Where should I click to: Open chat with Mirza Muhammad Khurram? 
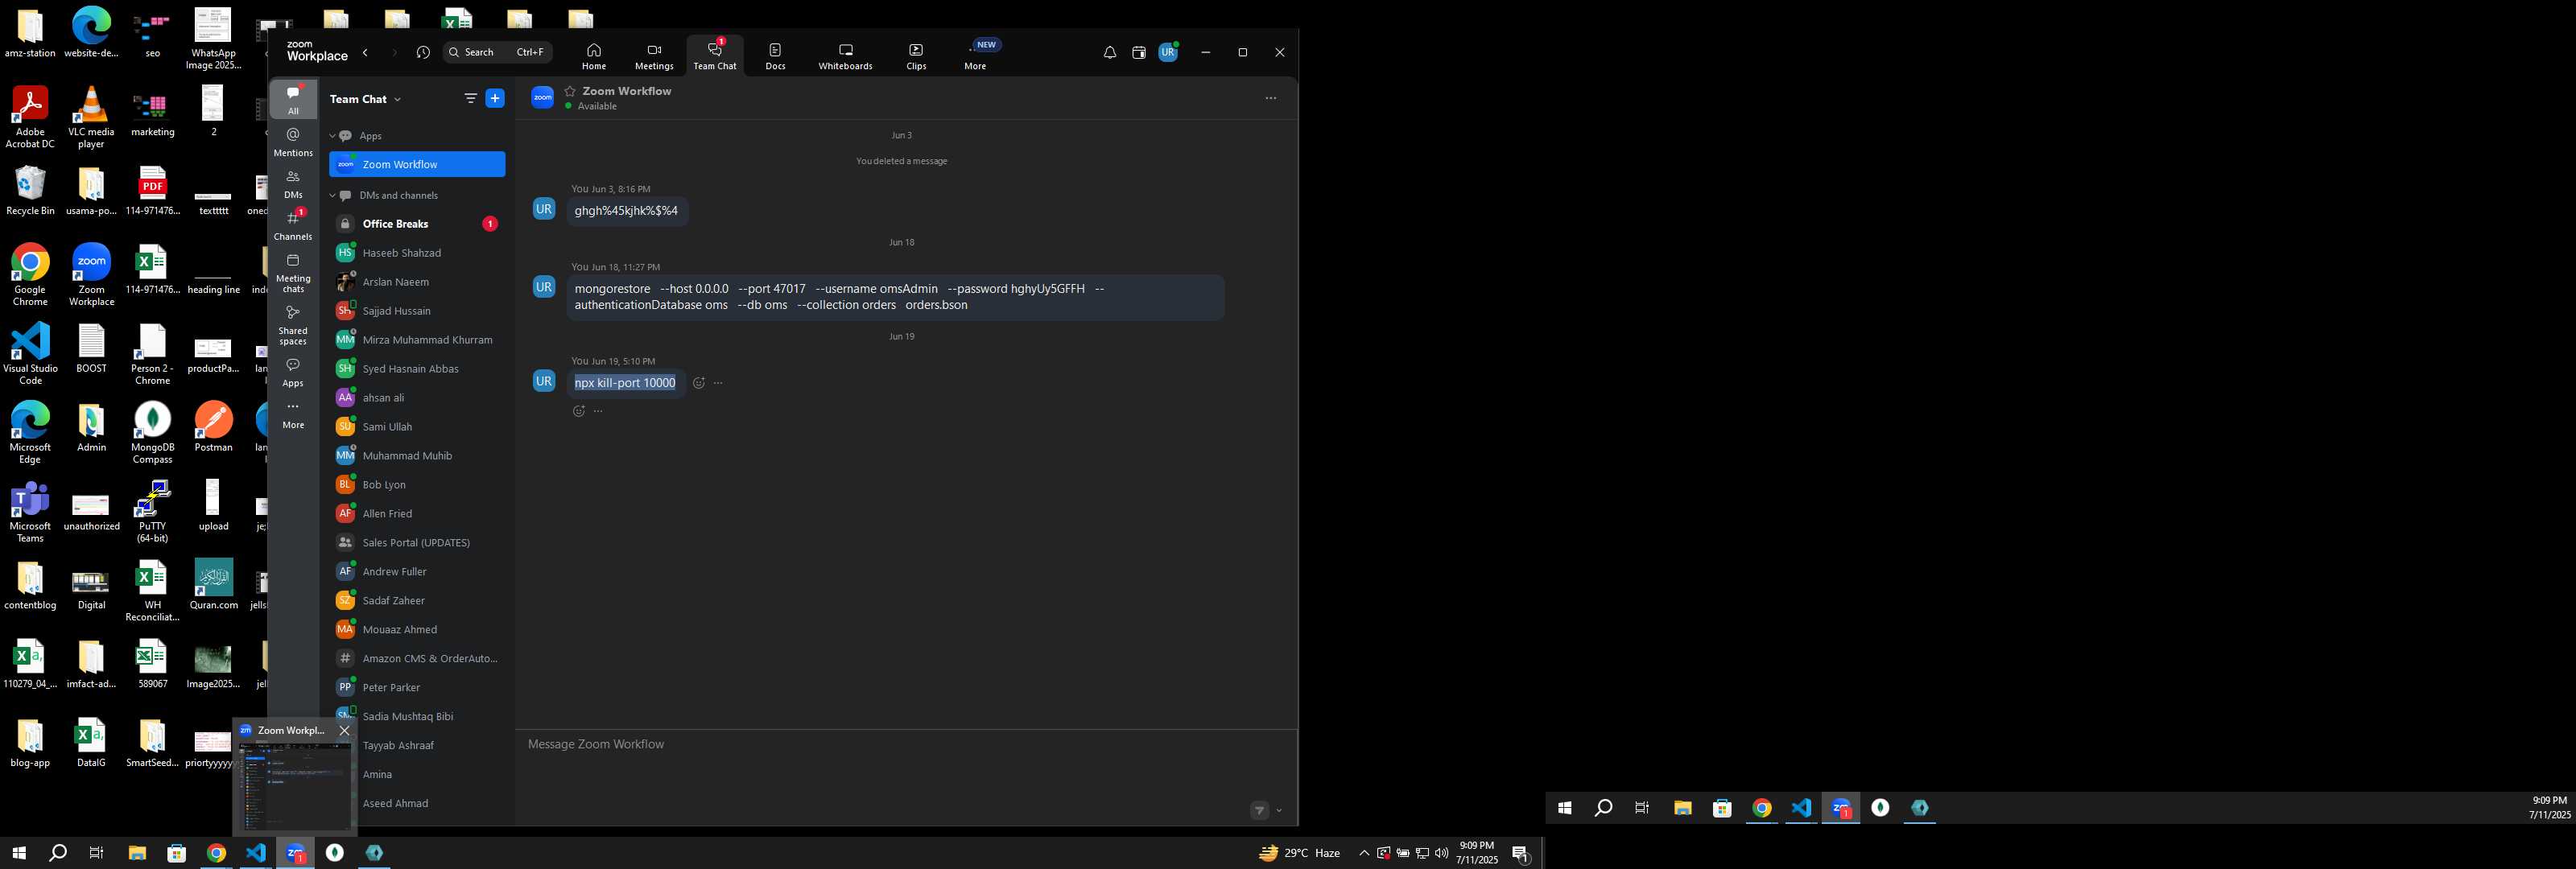tap(417, 340)
